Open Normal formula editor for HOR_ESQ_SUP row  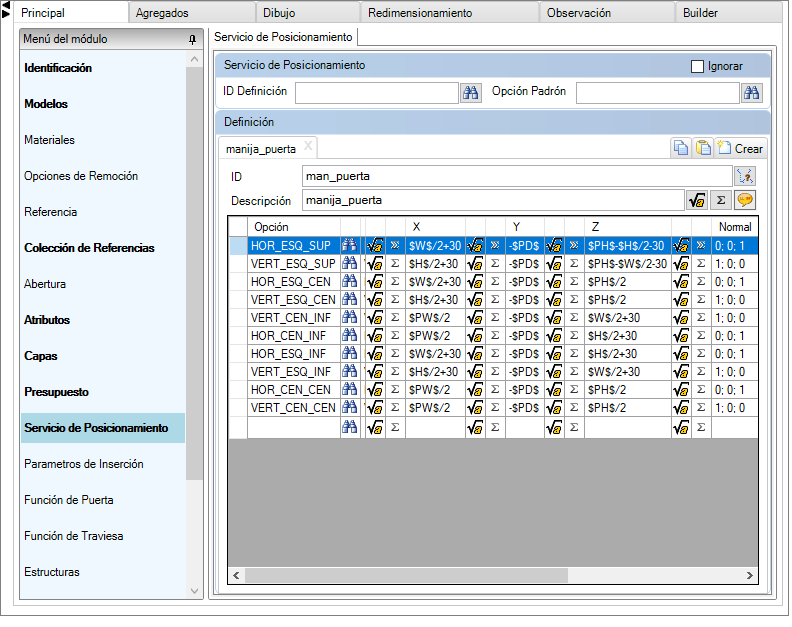click(x=681, y=246)
